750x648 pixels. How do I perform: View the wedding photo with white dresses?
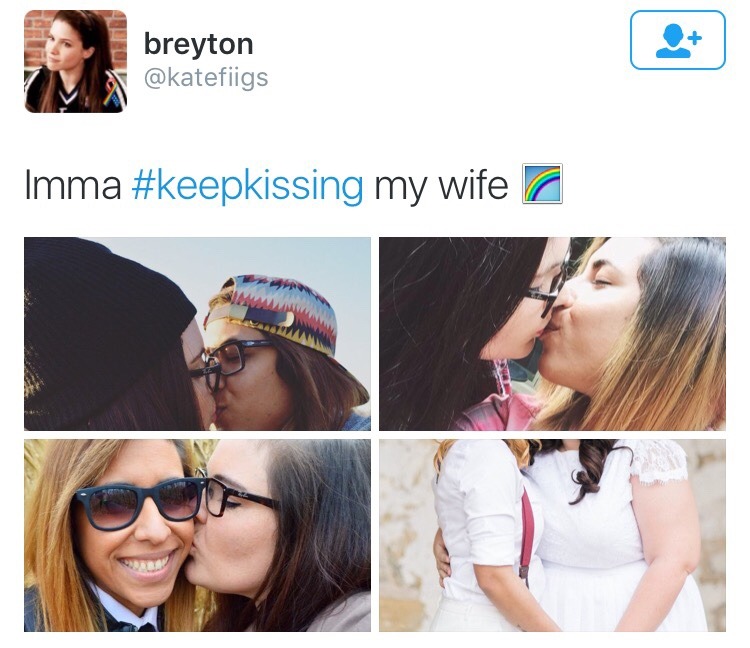tap(552, 535)
